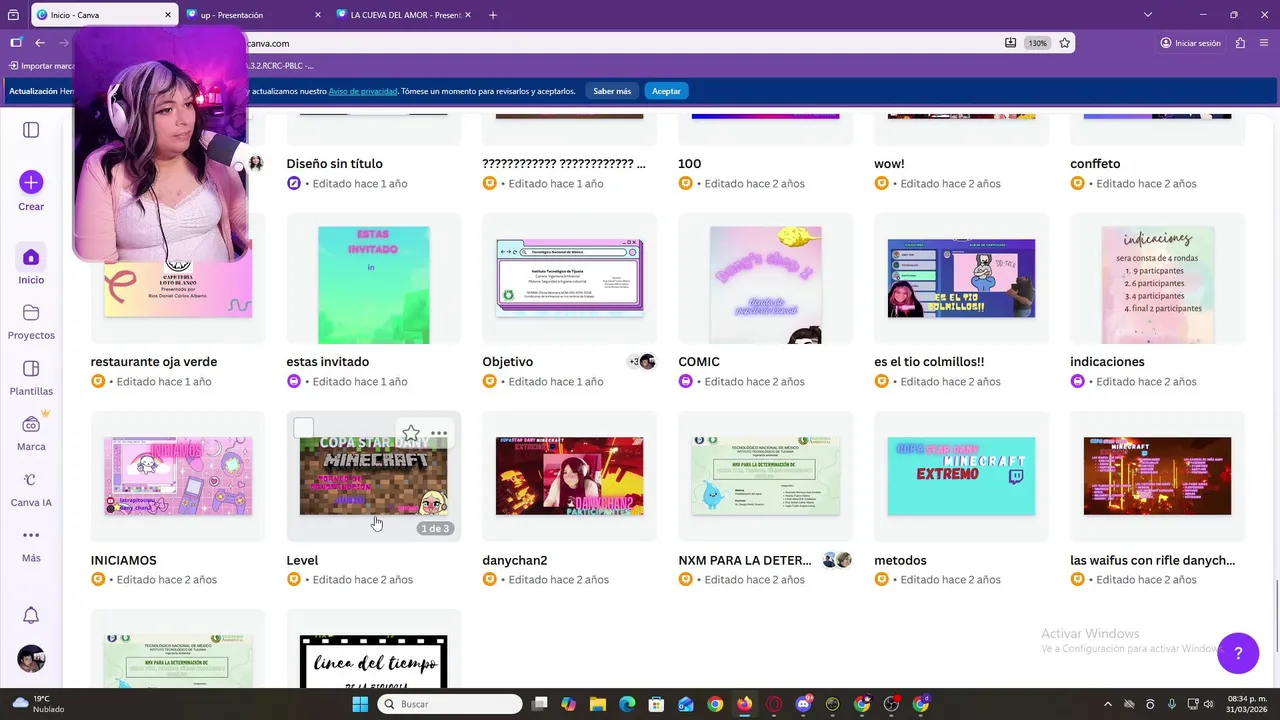Click 130% zoom level indicator
The width and height of the screenshot is (1280, 720).
tap(1038, 43)
